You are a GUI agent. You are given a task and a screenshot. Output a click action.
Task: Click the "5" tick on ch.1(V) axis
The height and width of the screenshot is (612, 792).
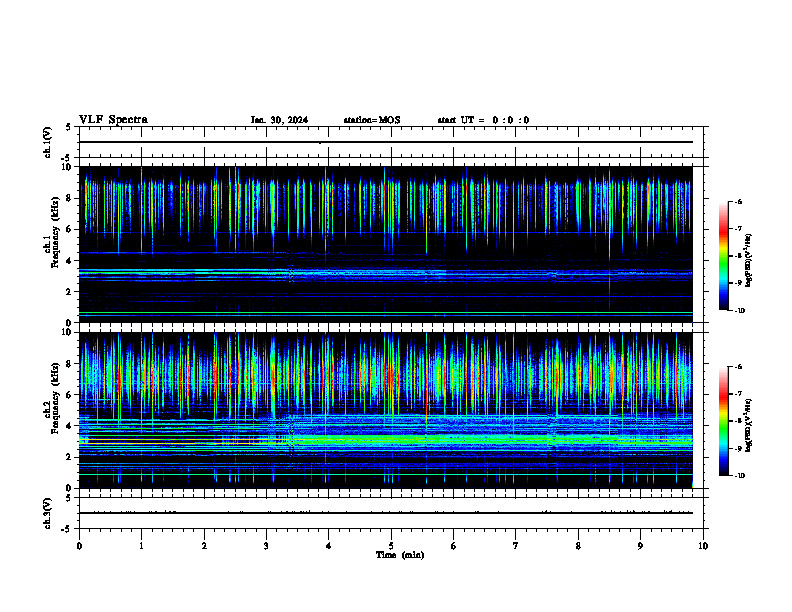coord(69,127)
